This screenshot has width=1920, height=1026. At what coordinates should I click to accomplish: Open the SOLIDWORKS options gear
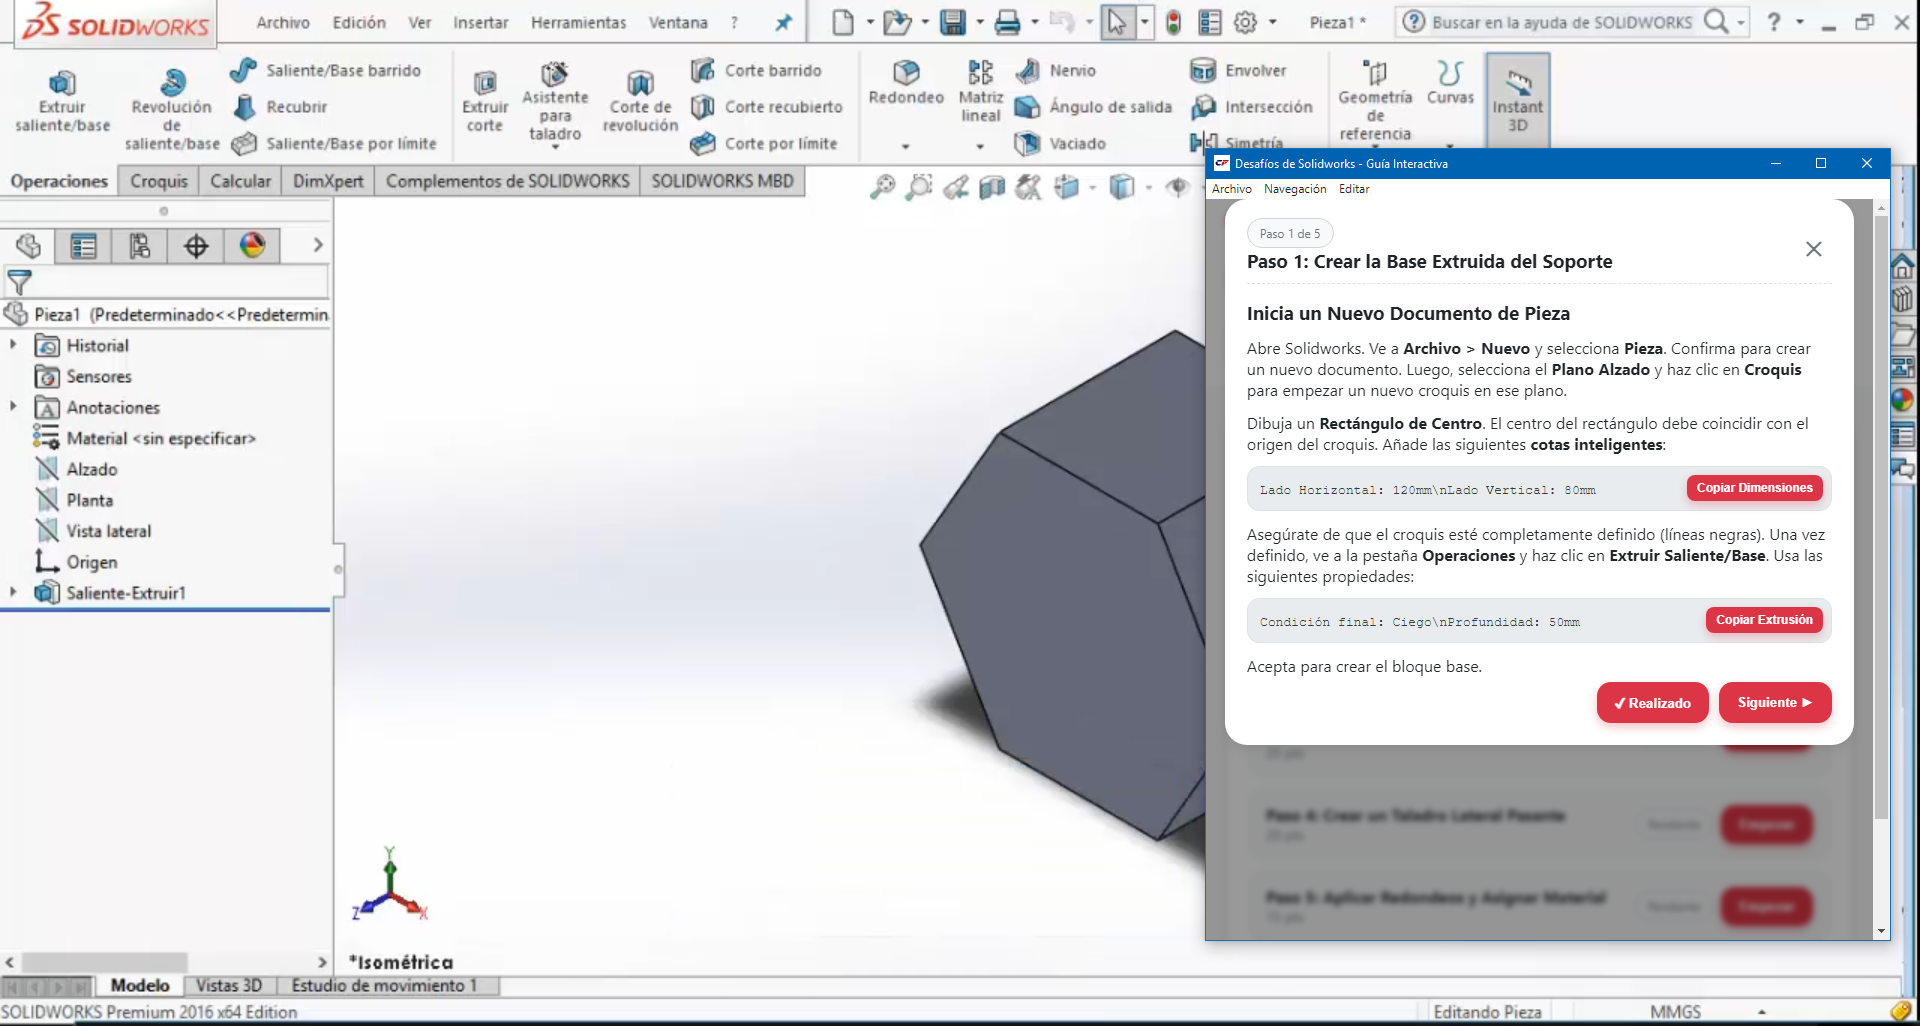tap(1245, 22)
